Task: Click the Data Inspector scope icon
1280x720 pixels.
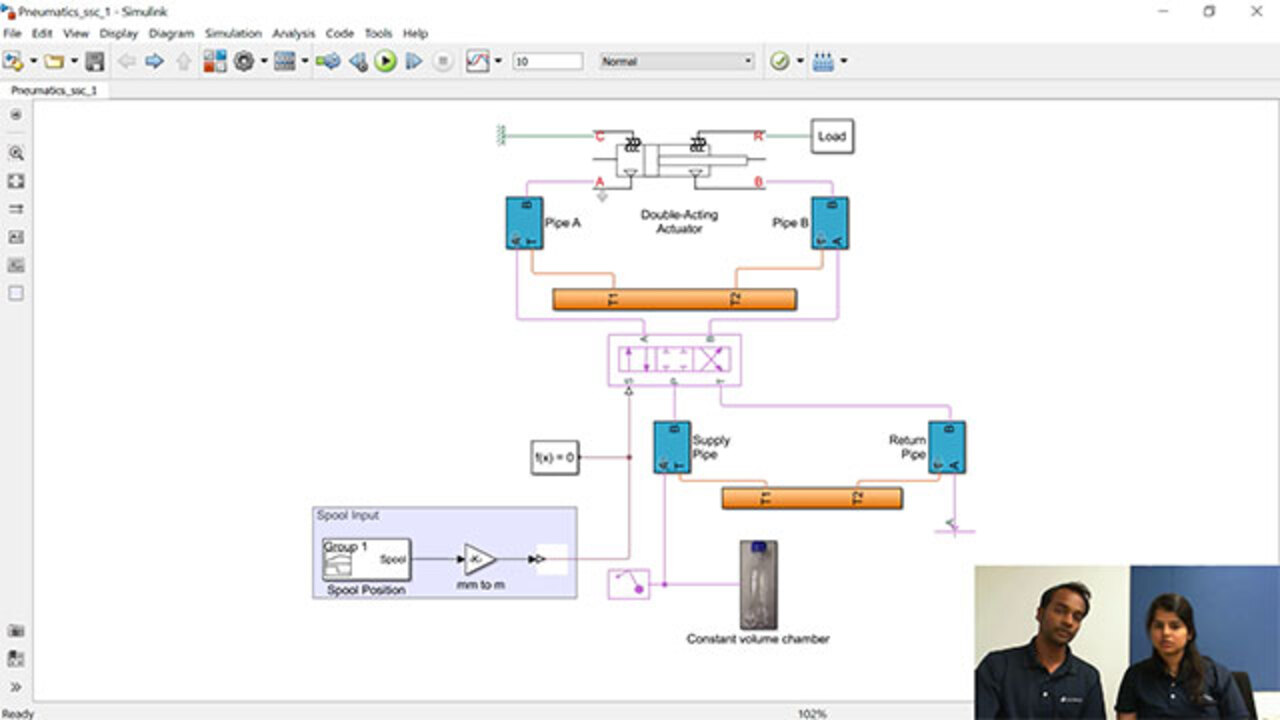Action: (478, 62)
